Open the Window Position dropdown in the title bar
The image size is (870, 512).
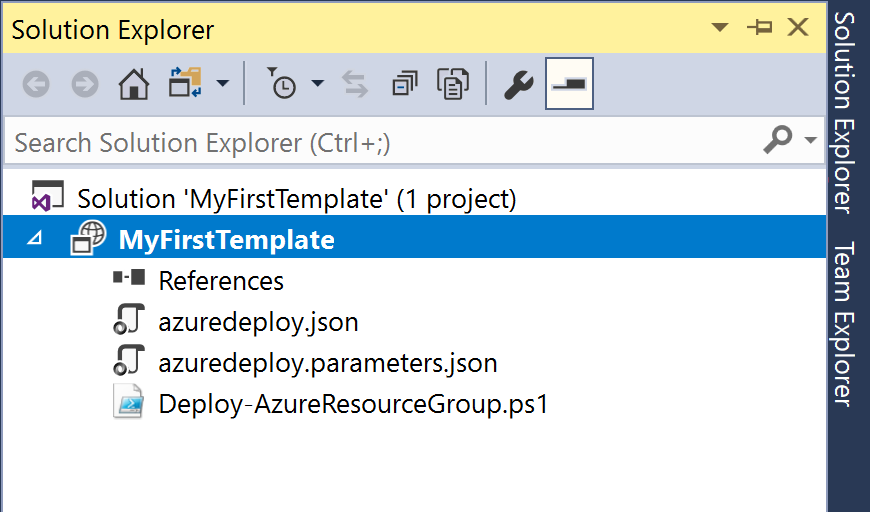pos(720,27)
